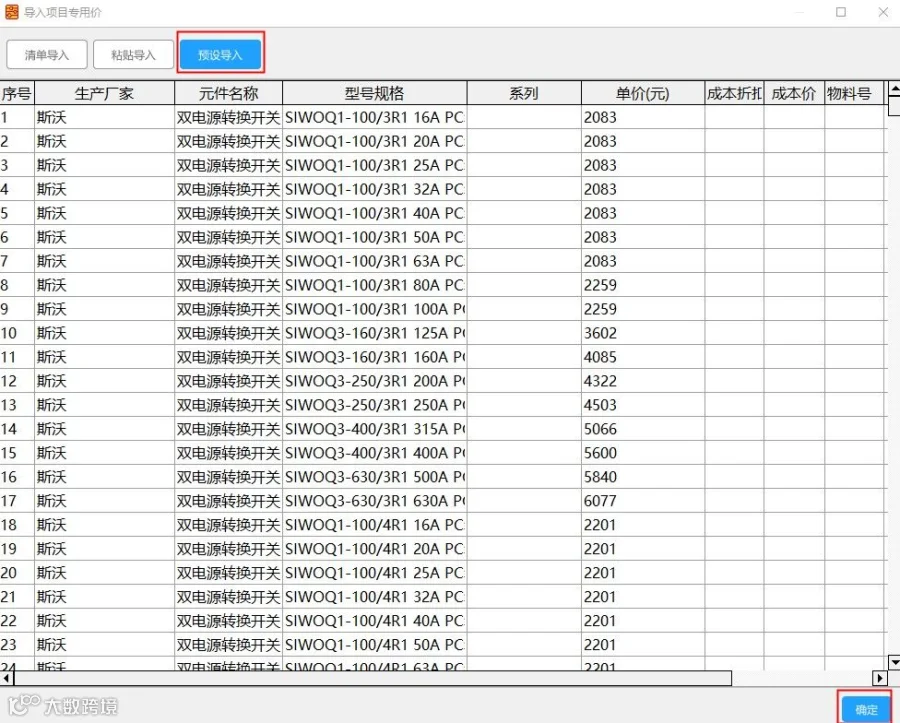The height and width of the screenshot is (723, 900).
Task: Click 成本价 cell in row 8
Action: [x=794, y=285]
